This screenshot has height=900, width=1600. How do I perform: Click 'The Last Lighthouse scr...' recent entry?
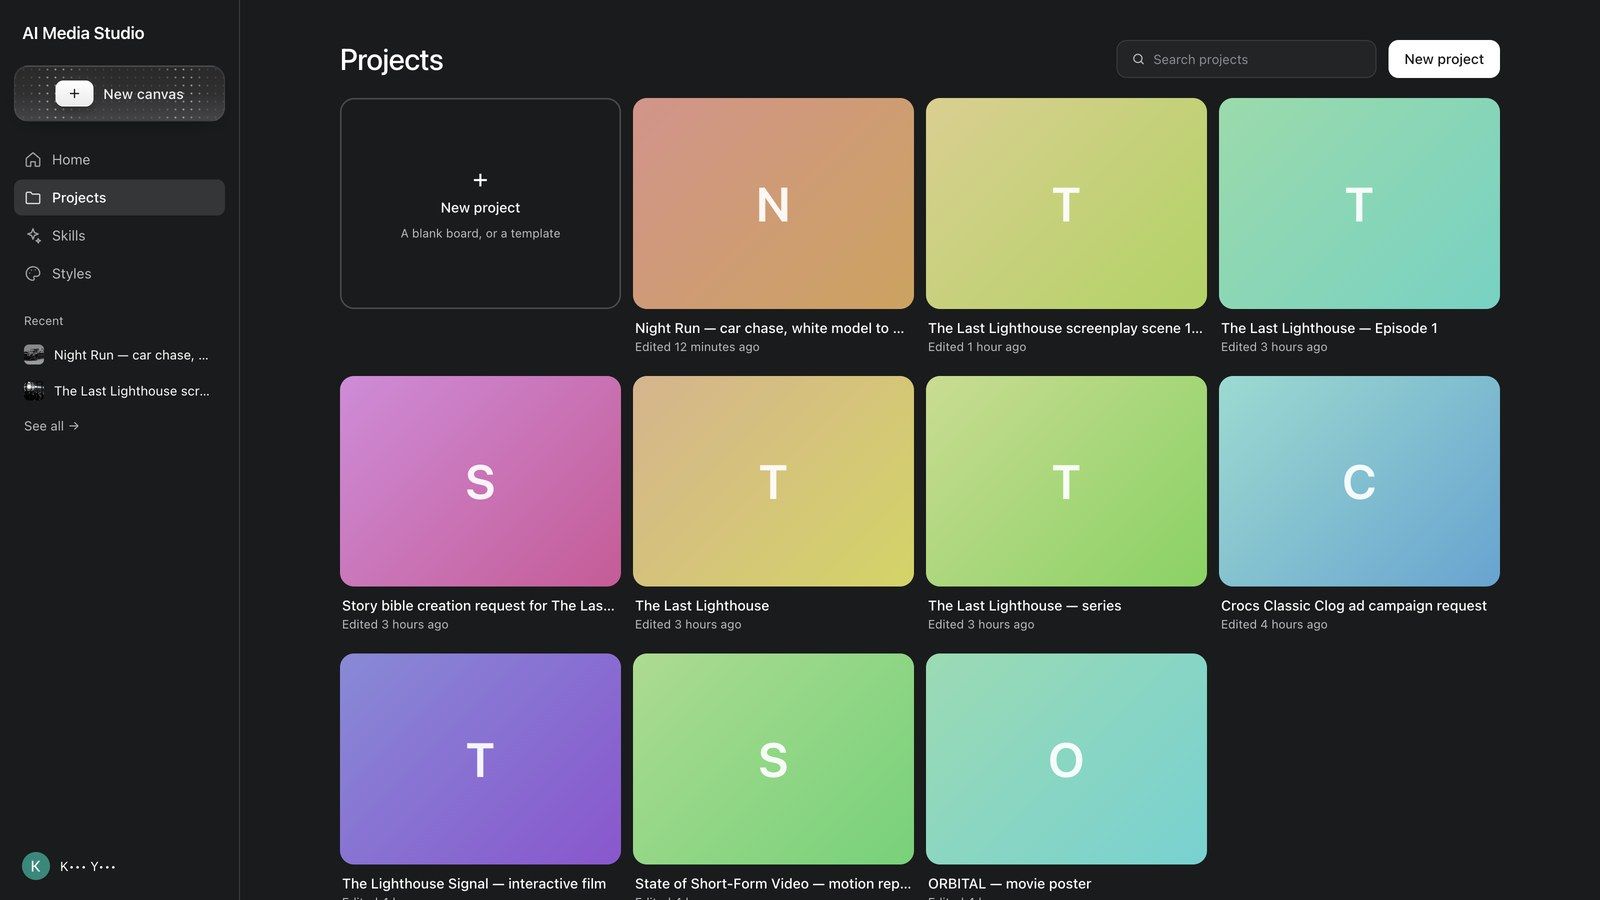[119, 391]
